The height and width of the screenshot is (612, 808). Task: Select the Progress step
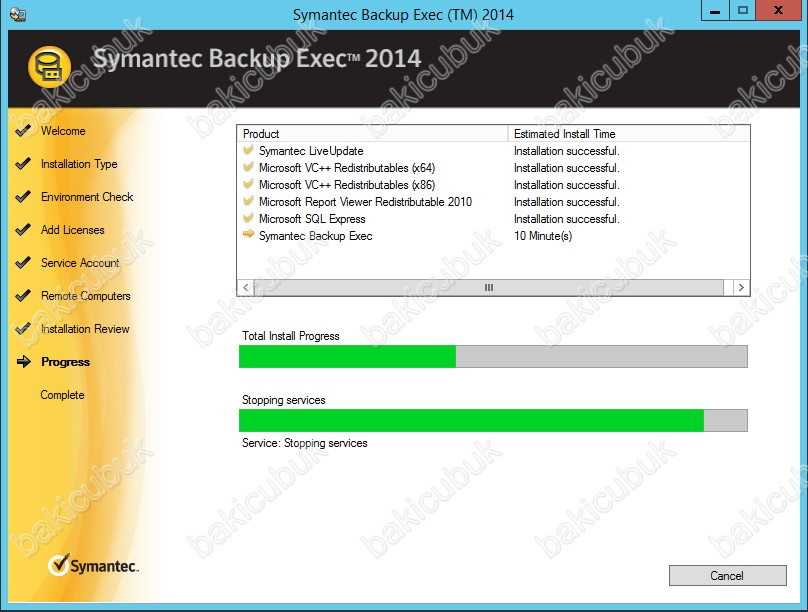pos(65,362)
